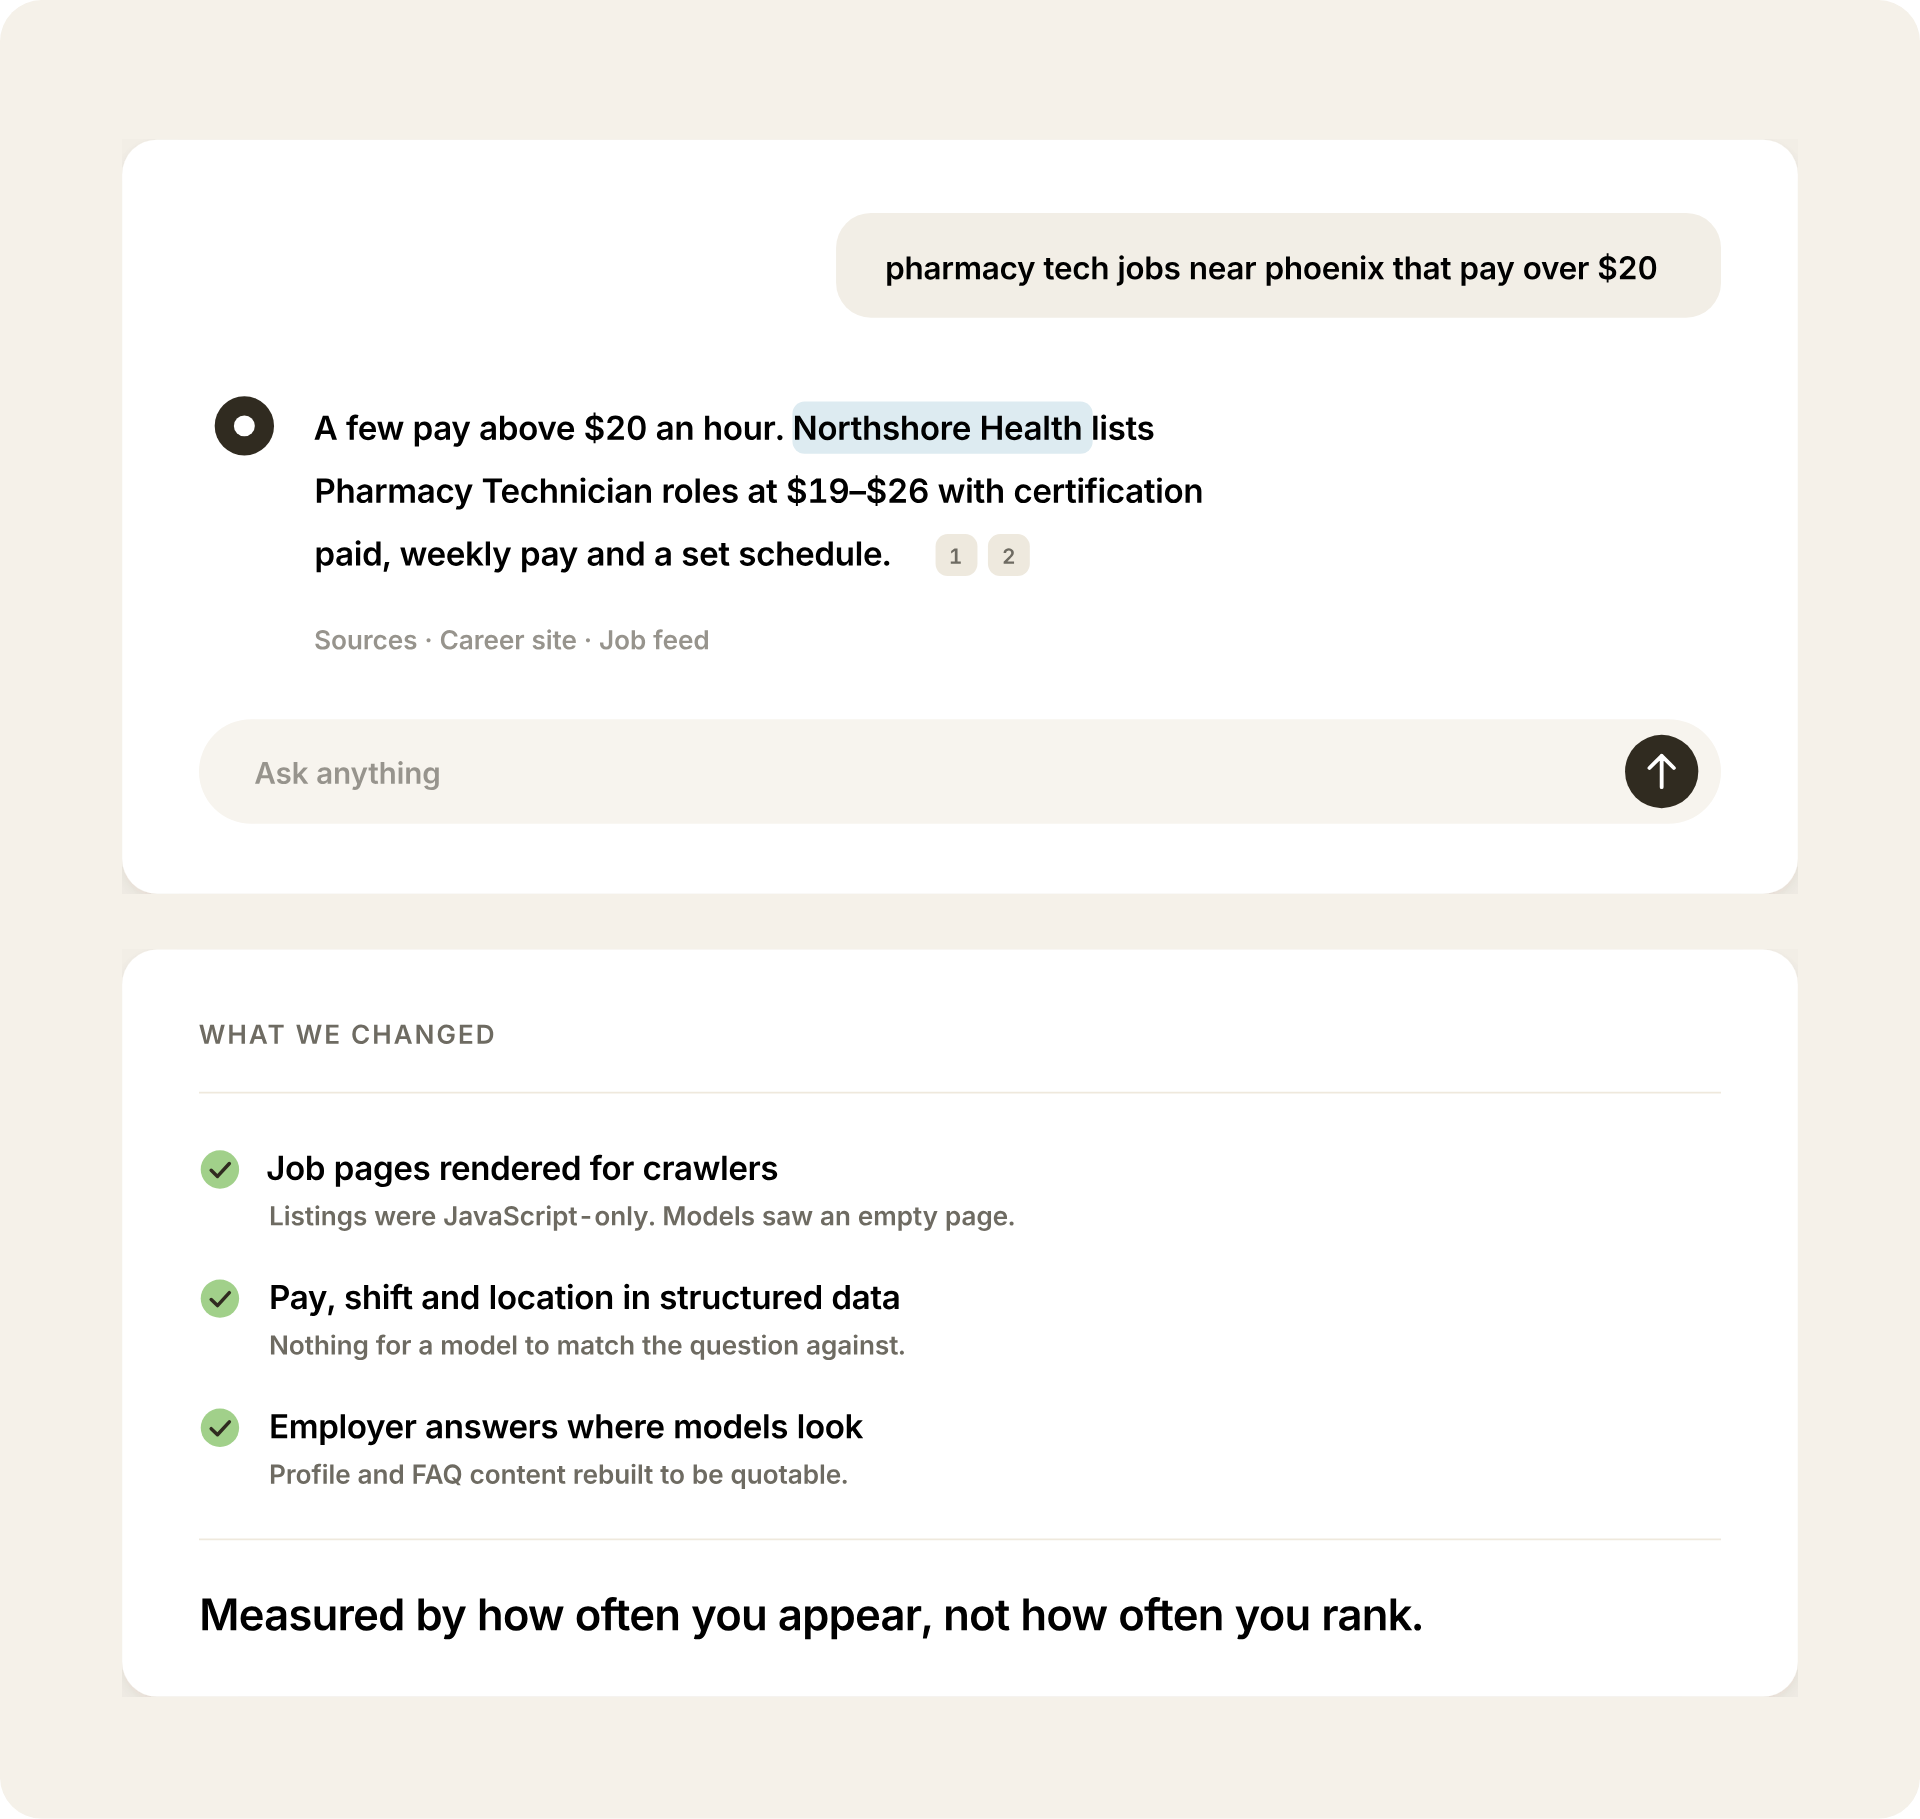Click green check beside Job pages rendered

click(x=220, y=1169)
